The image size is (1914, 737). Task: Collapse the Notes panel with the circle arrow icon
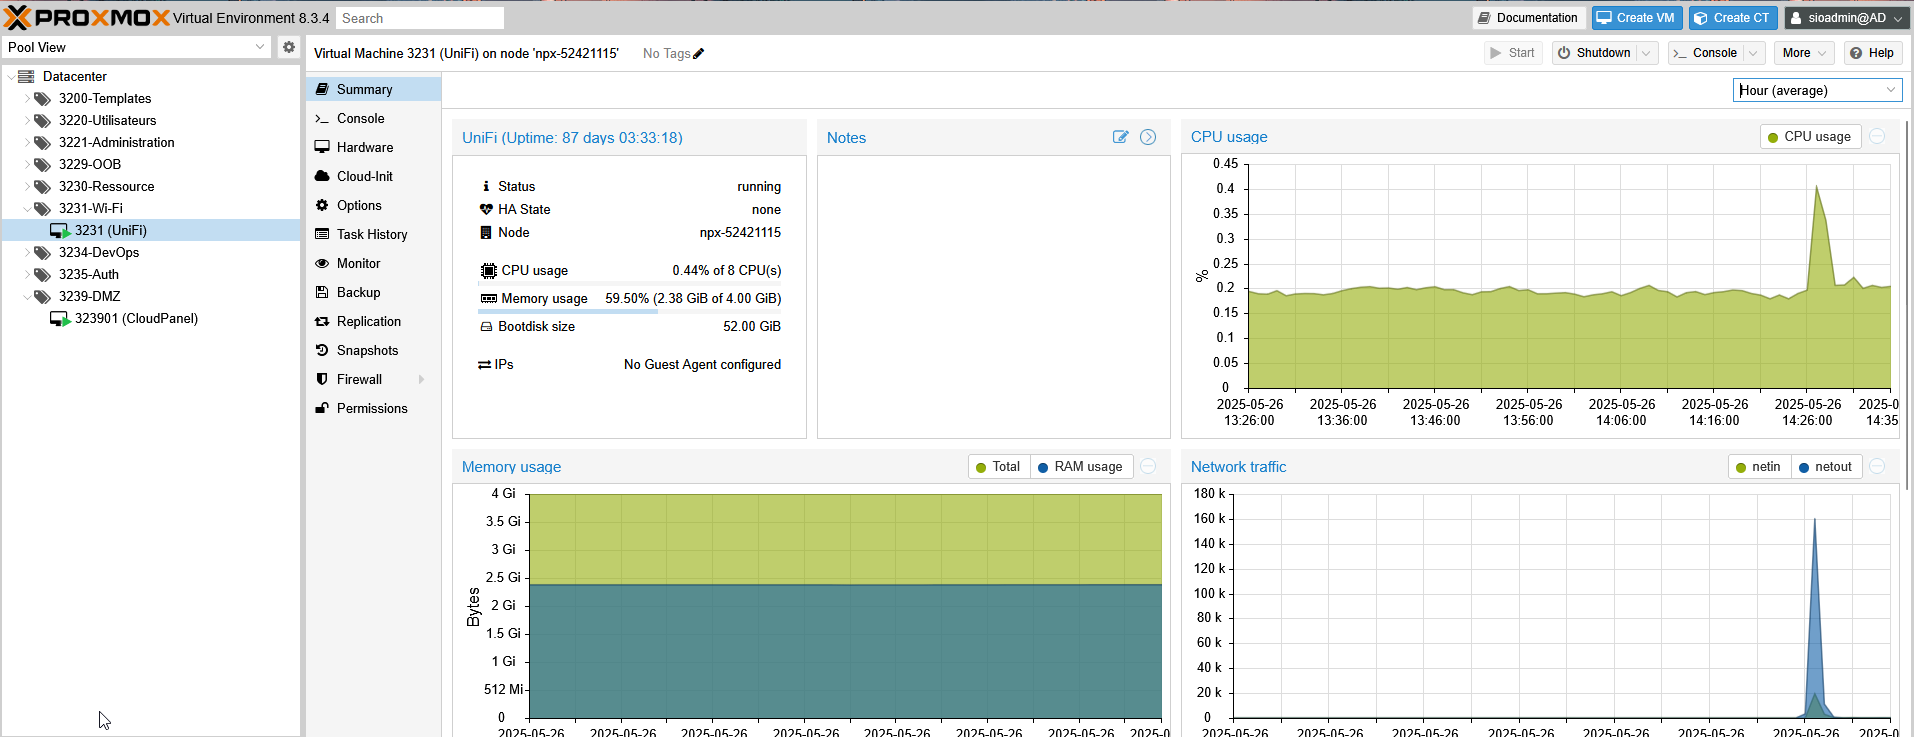pos(1148,137)
